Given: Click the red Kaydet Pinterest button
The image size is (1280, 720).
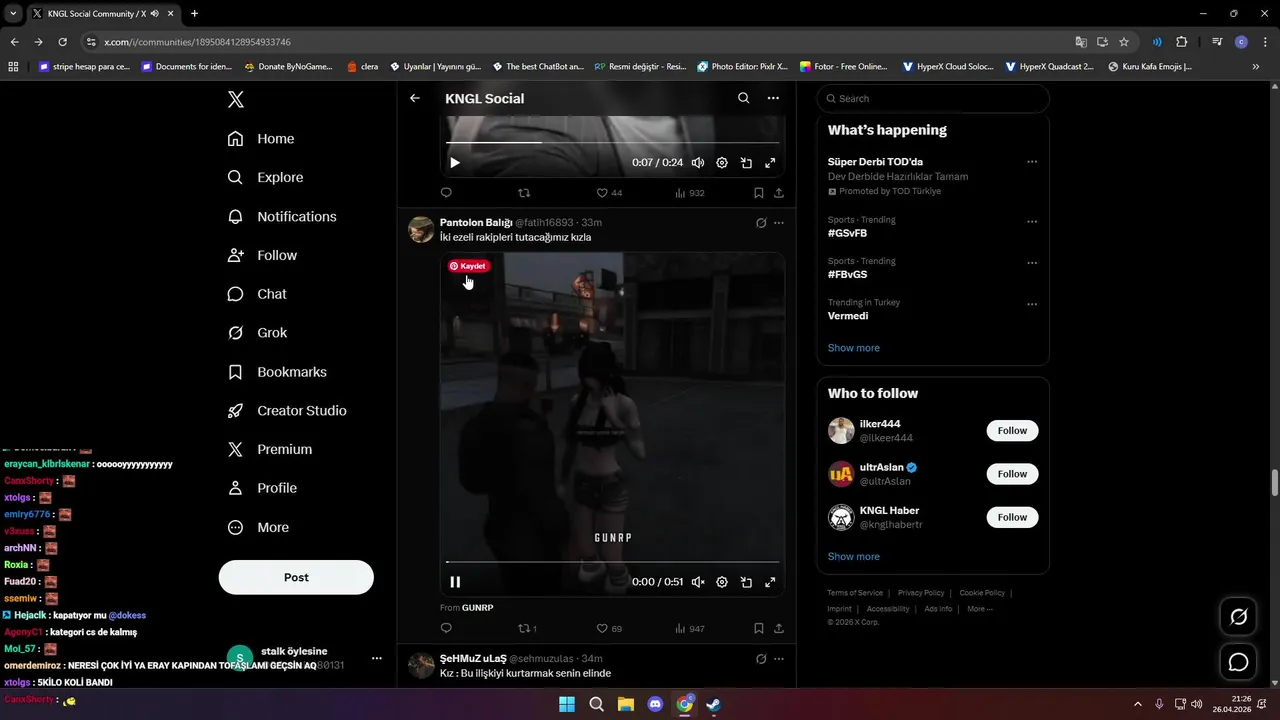Looking at the screenshot, I should pyautogui.click(x=469, y=266).
